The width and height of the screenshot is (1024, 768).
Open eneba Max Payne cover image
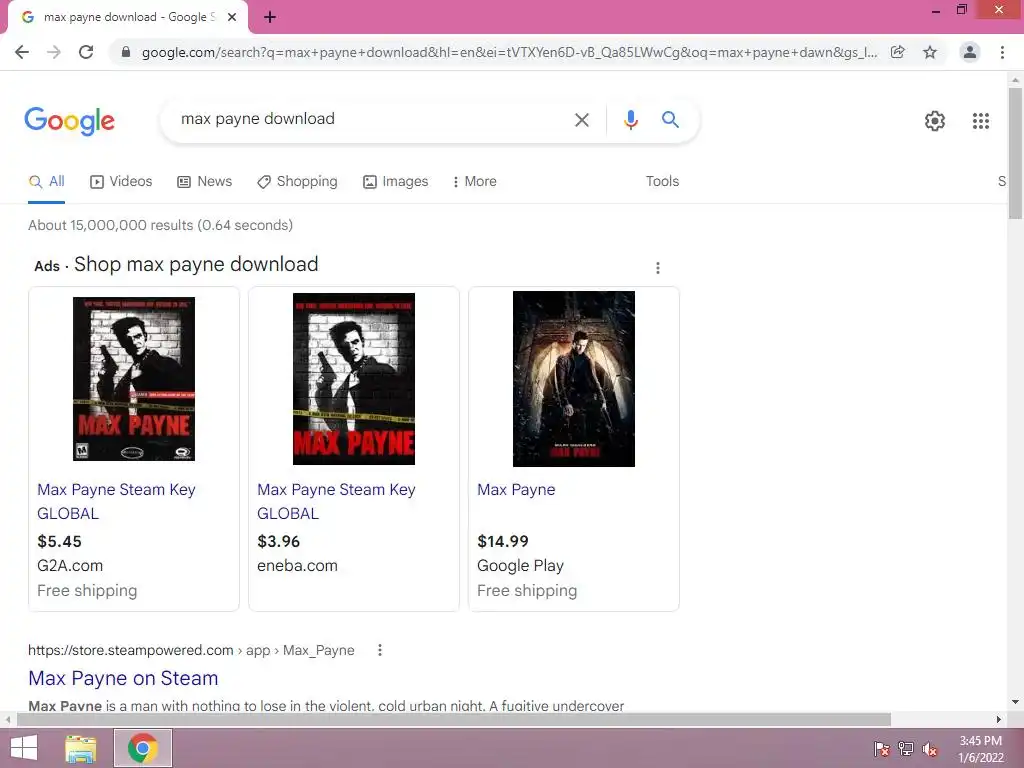coord(354,379)
